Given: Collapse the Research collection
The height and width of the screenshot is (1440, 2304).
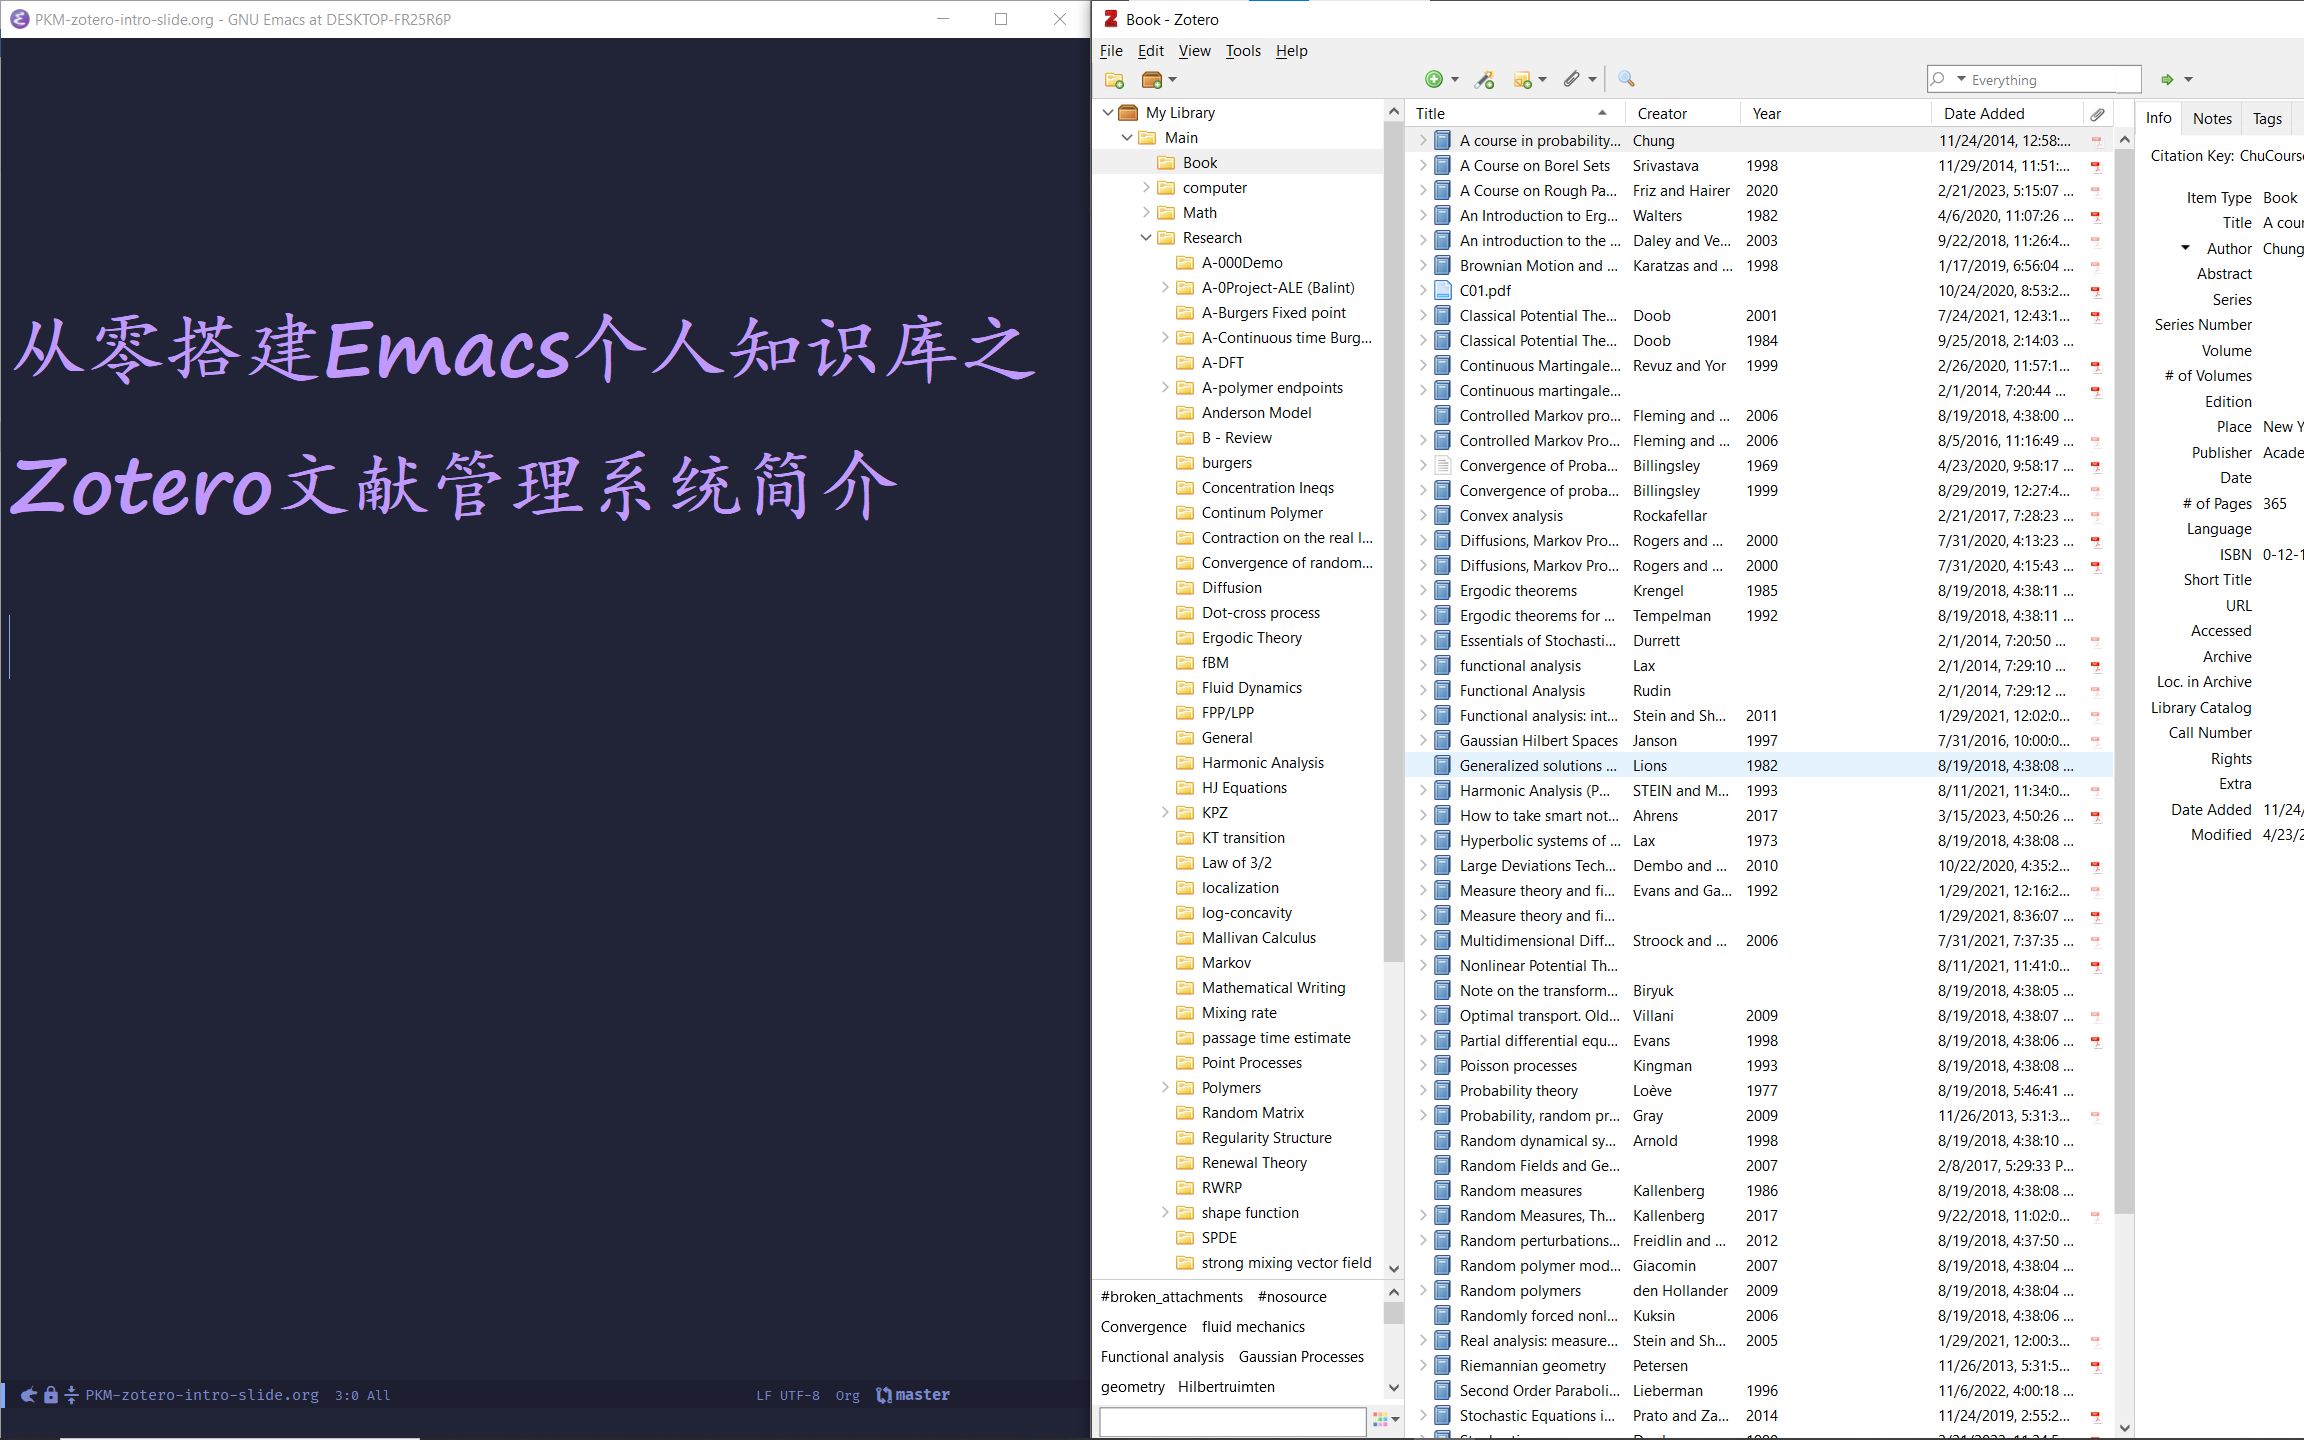Looking at the screenshot, I should click(x=1146, y=238).
